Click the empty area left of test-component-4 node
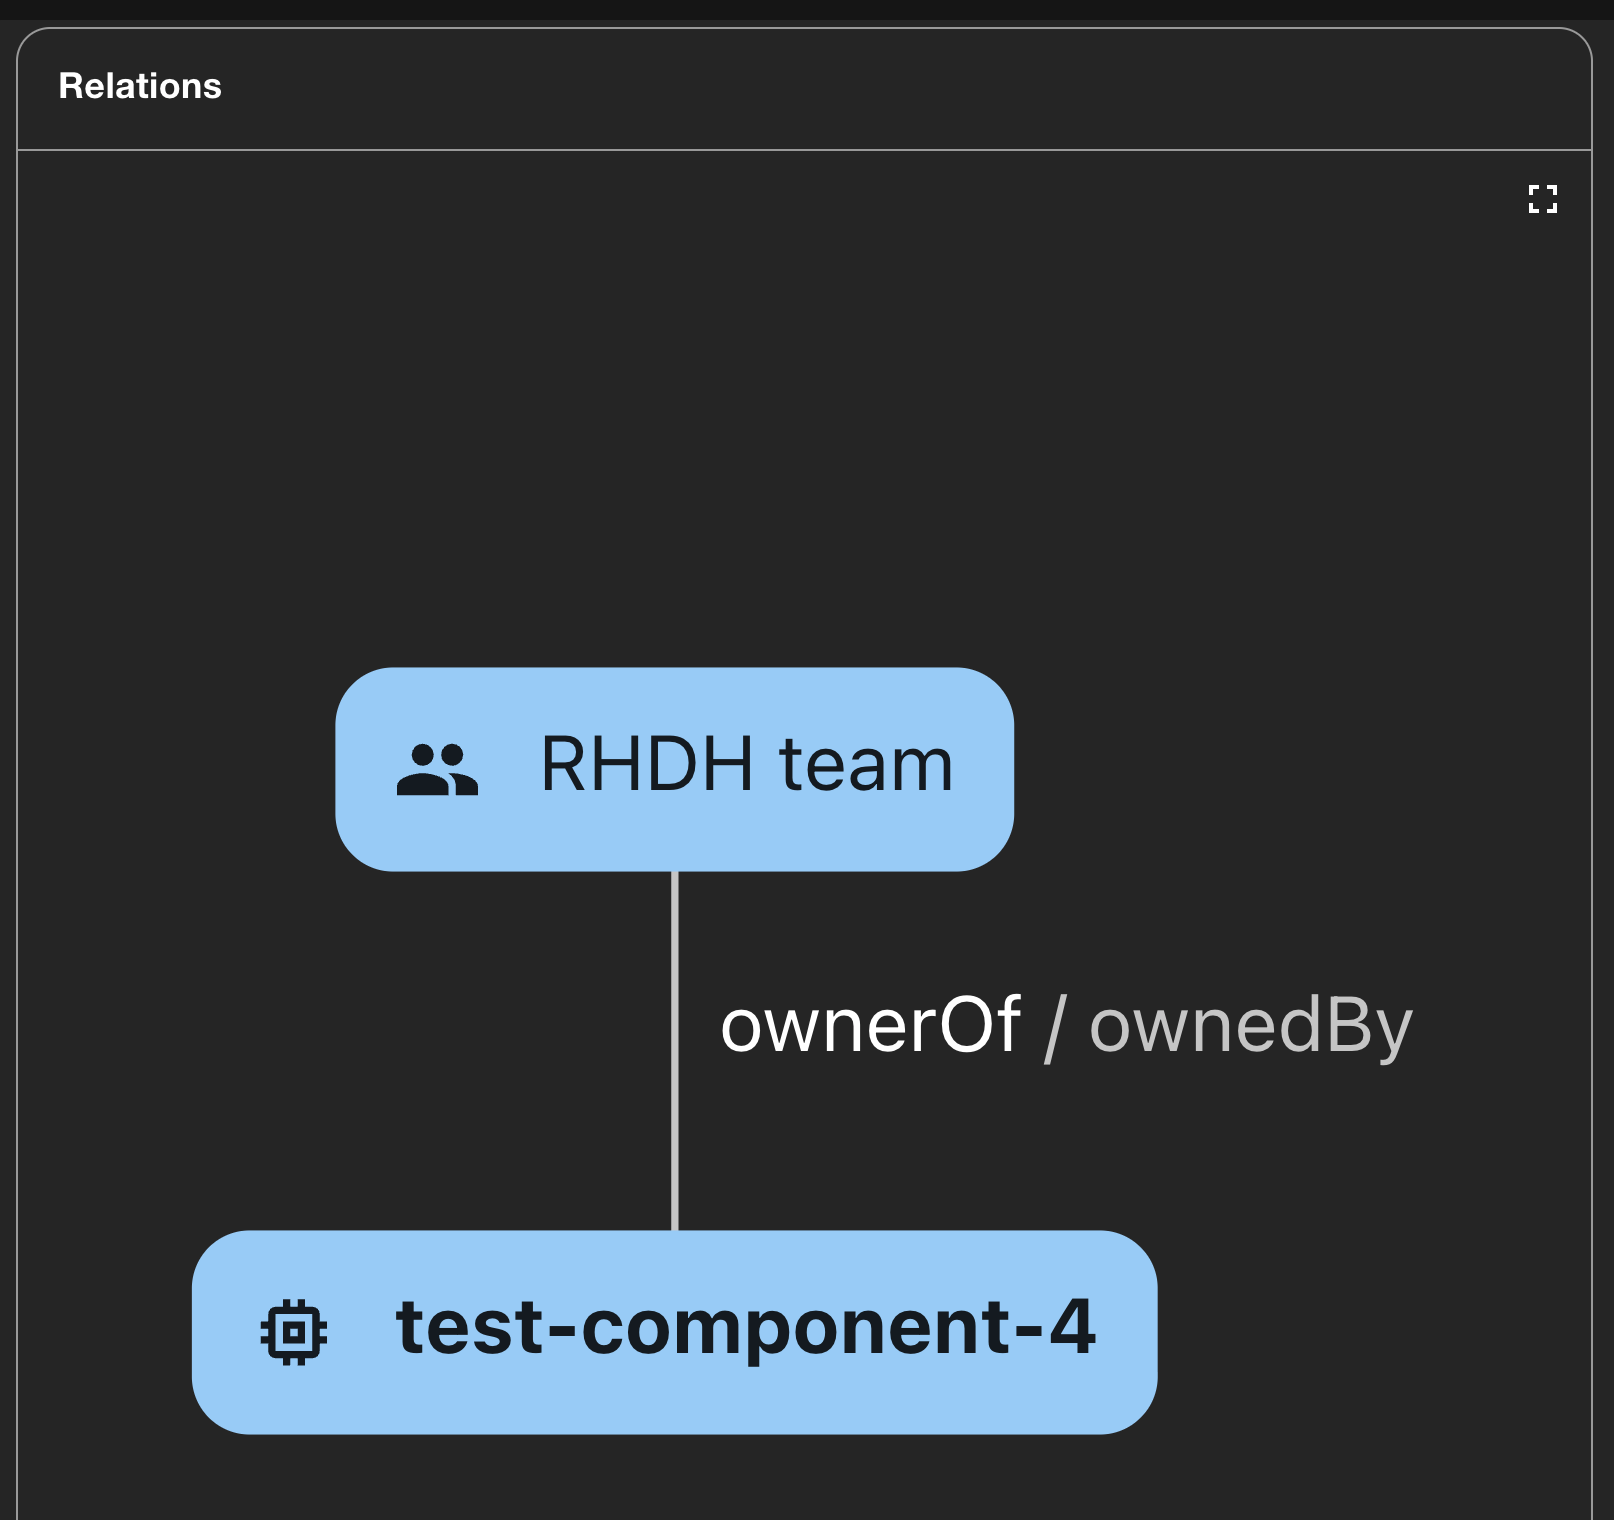1614x1520 pixels. (100, 1332)
